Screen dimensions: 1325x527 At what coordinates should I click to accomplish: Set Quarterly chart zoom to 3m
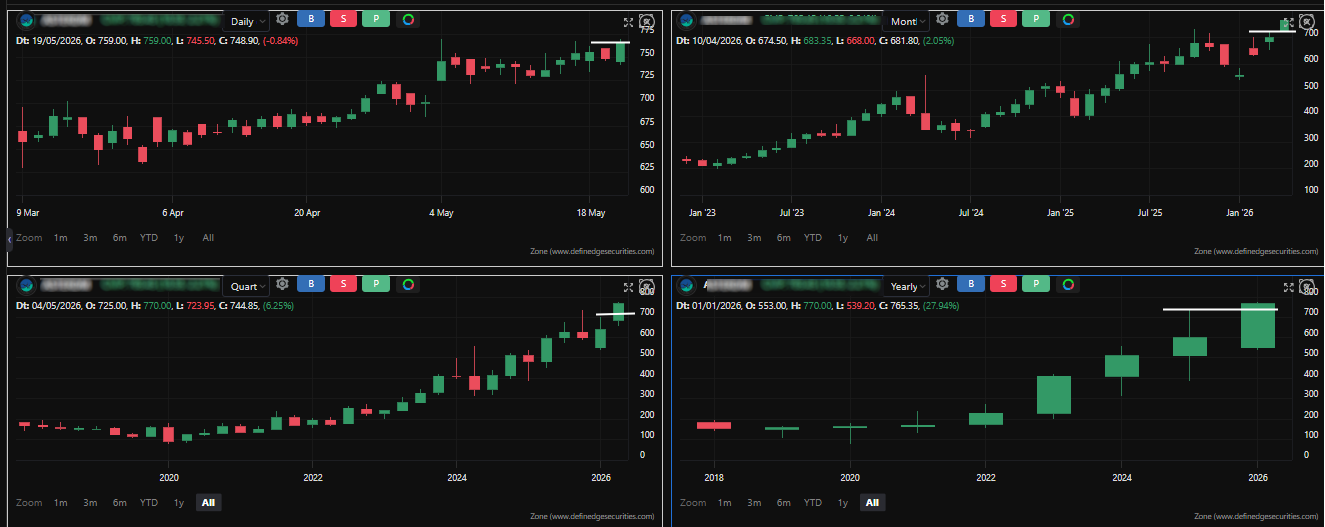tap(90, 503)
